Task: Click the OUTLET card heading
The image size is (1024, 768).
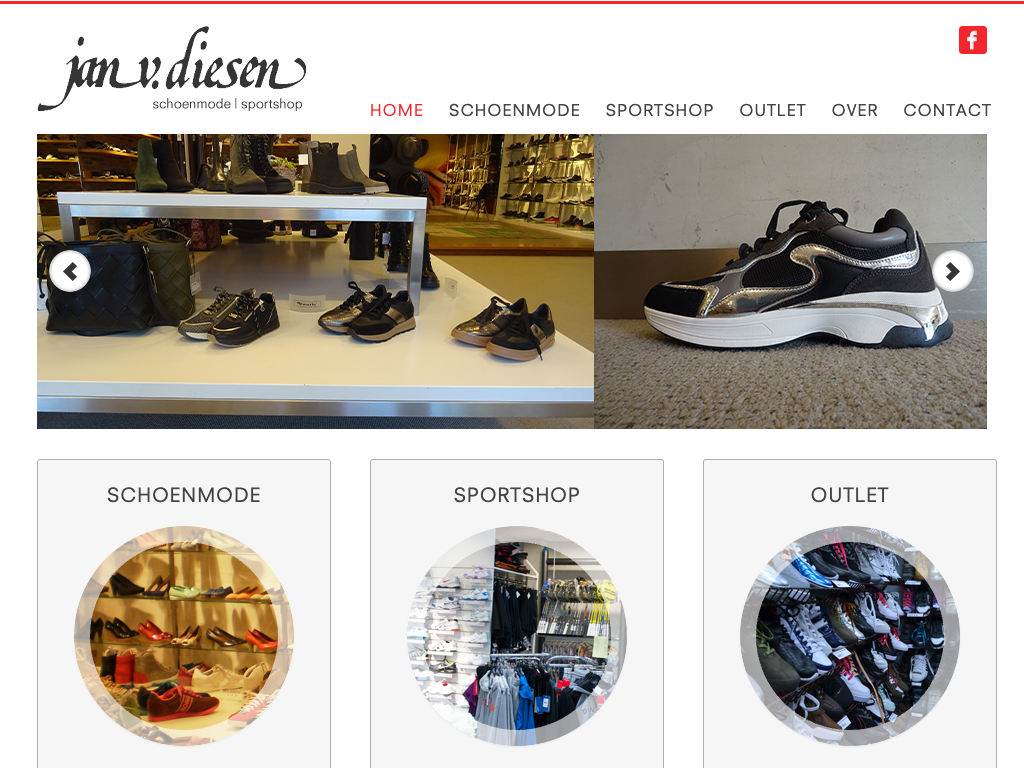Action: [x=850, y=495]
